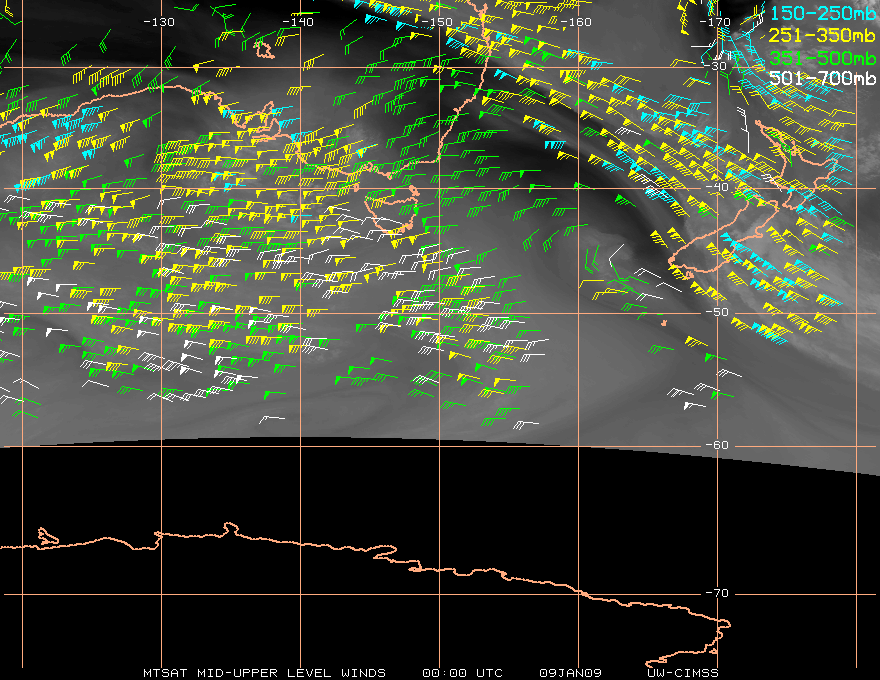Click the 150-250mb legend label
The image size is (880, 680).
(822, 13)
